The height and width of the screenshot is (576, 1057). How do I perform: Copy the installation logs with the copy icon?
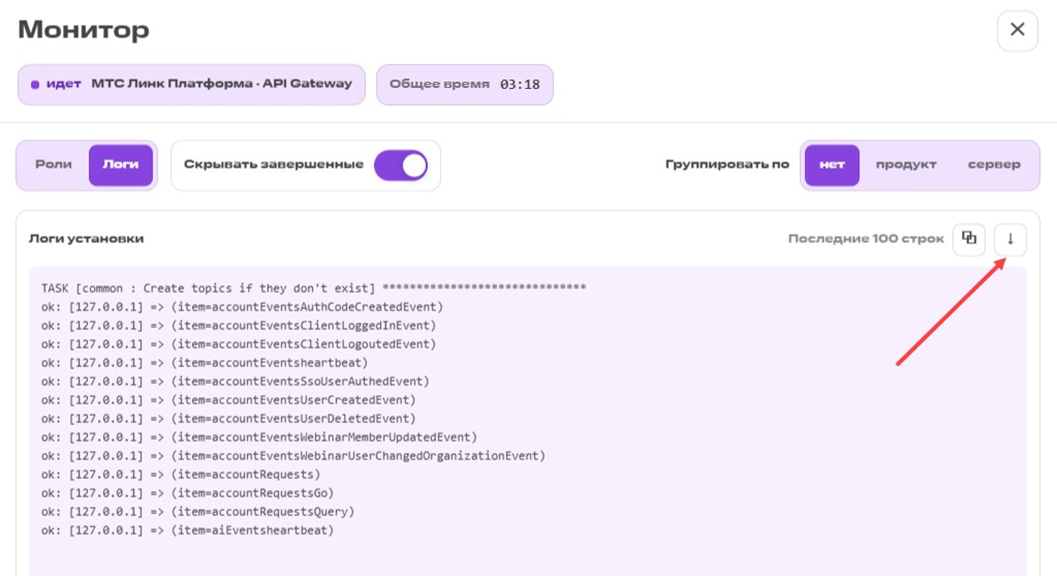click(x=969, y=239)
